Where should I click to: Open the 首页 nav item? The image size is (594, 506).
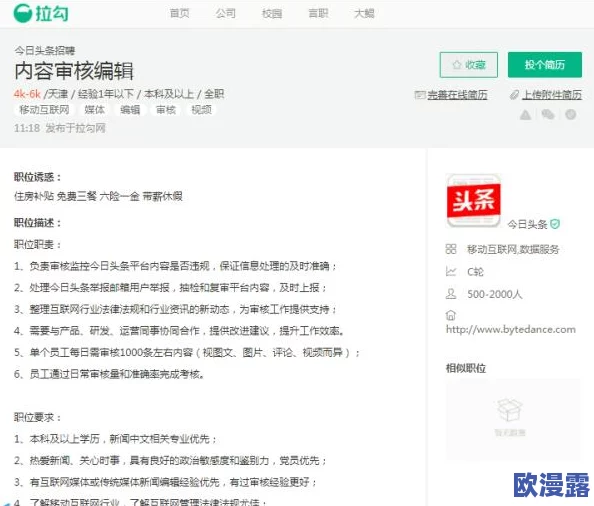(179, 13)
